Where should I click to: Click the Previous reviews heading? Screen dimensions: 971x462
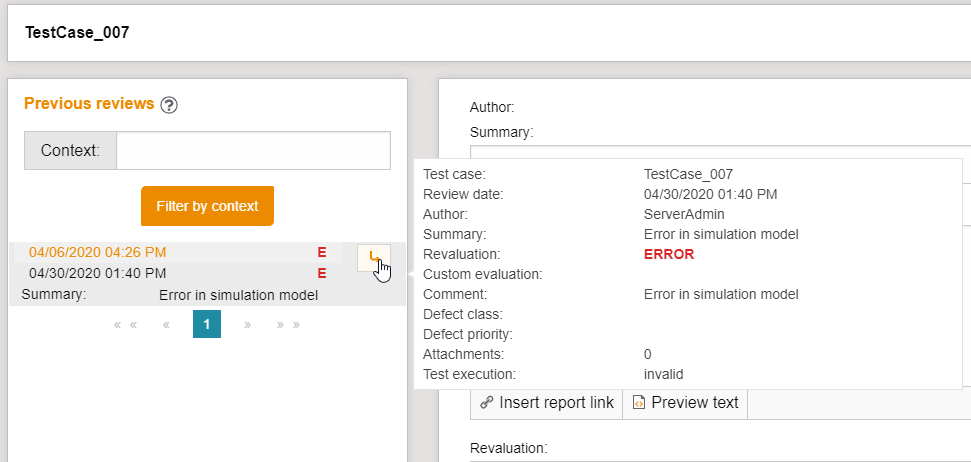click(89, 104)
